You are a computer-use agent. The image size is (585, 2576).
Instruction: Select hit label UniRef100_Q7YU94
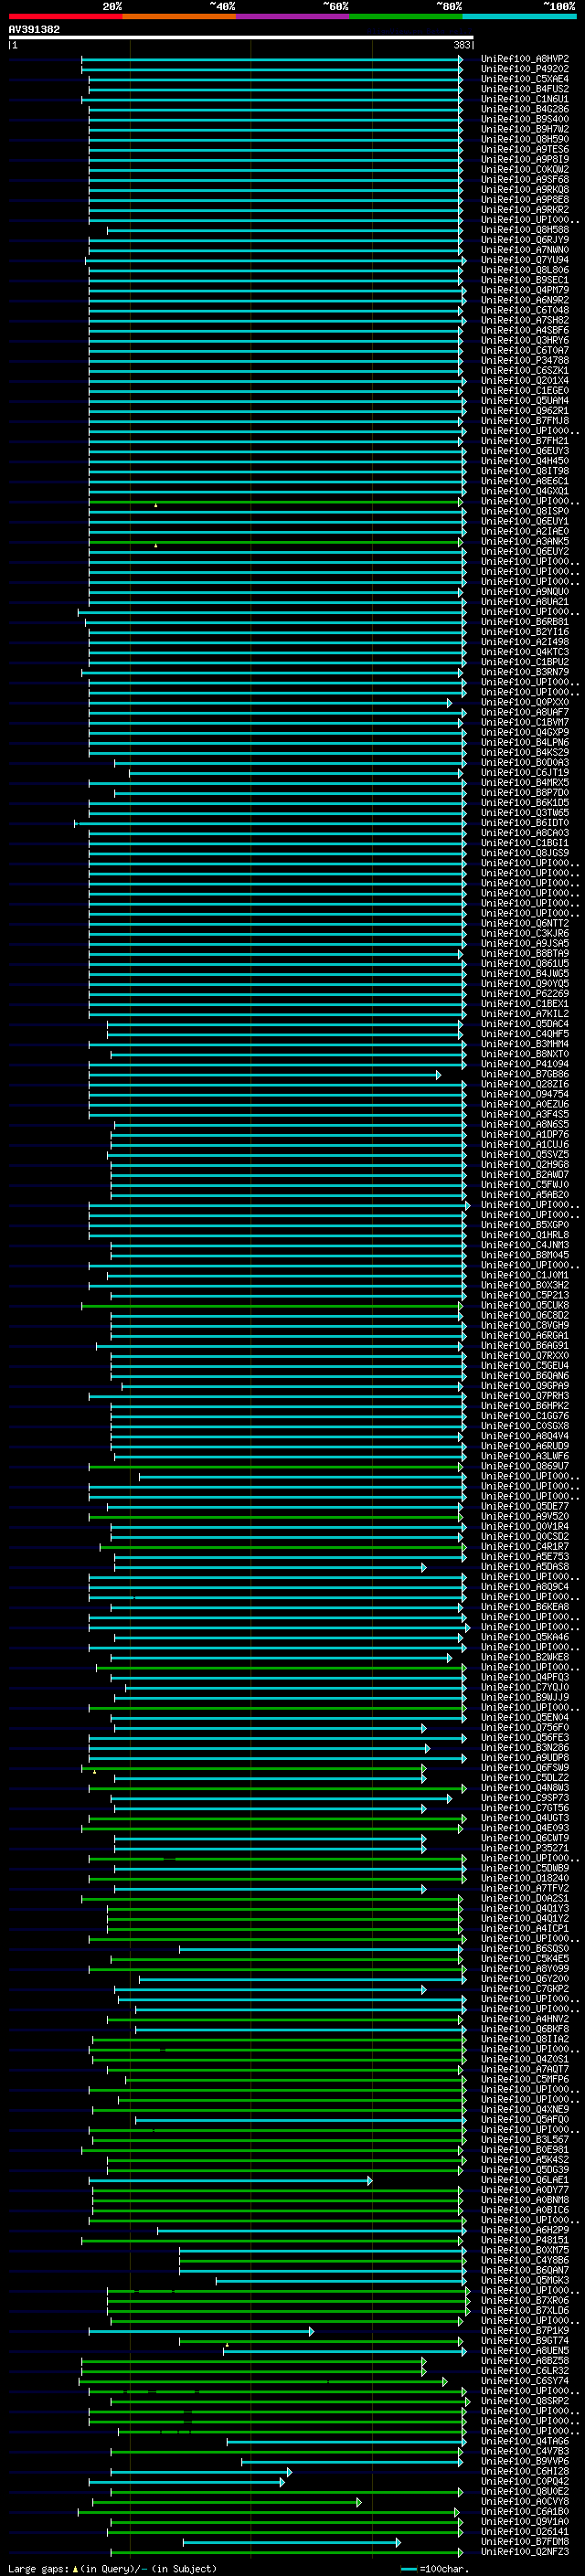pos(525,260)
